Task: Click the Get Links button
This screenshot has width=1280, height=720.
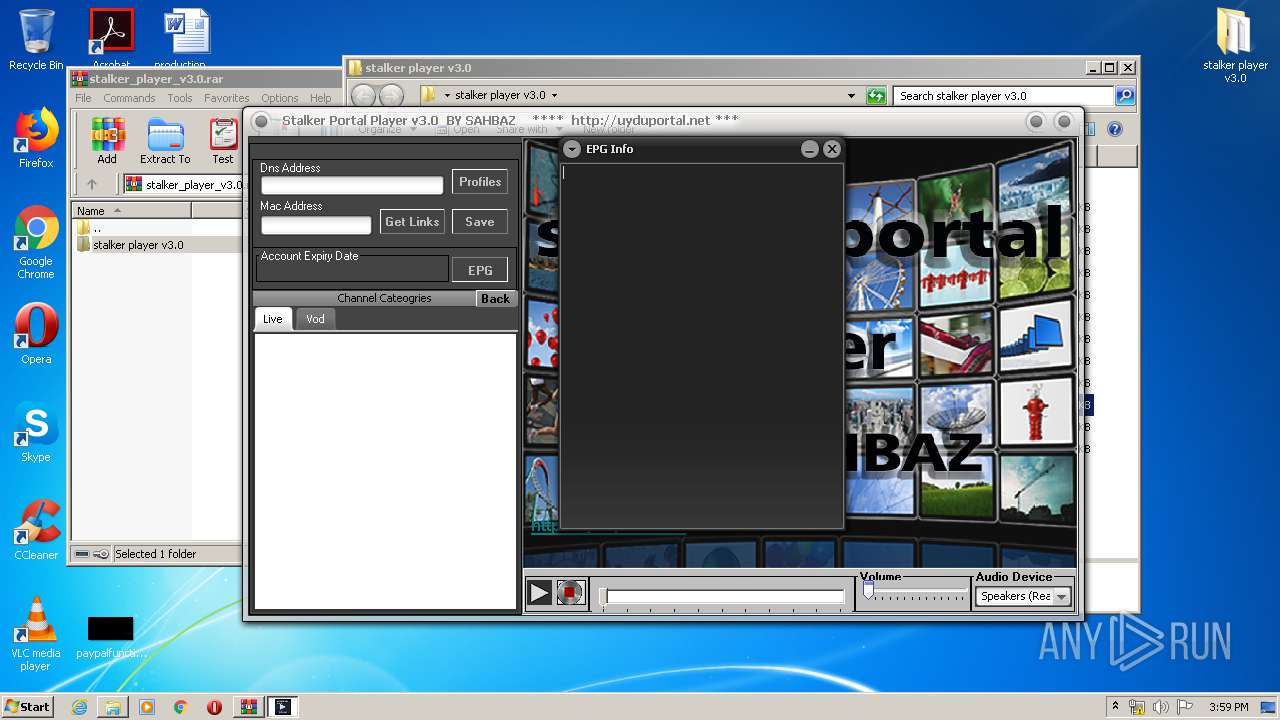Action: 412,222
